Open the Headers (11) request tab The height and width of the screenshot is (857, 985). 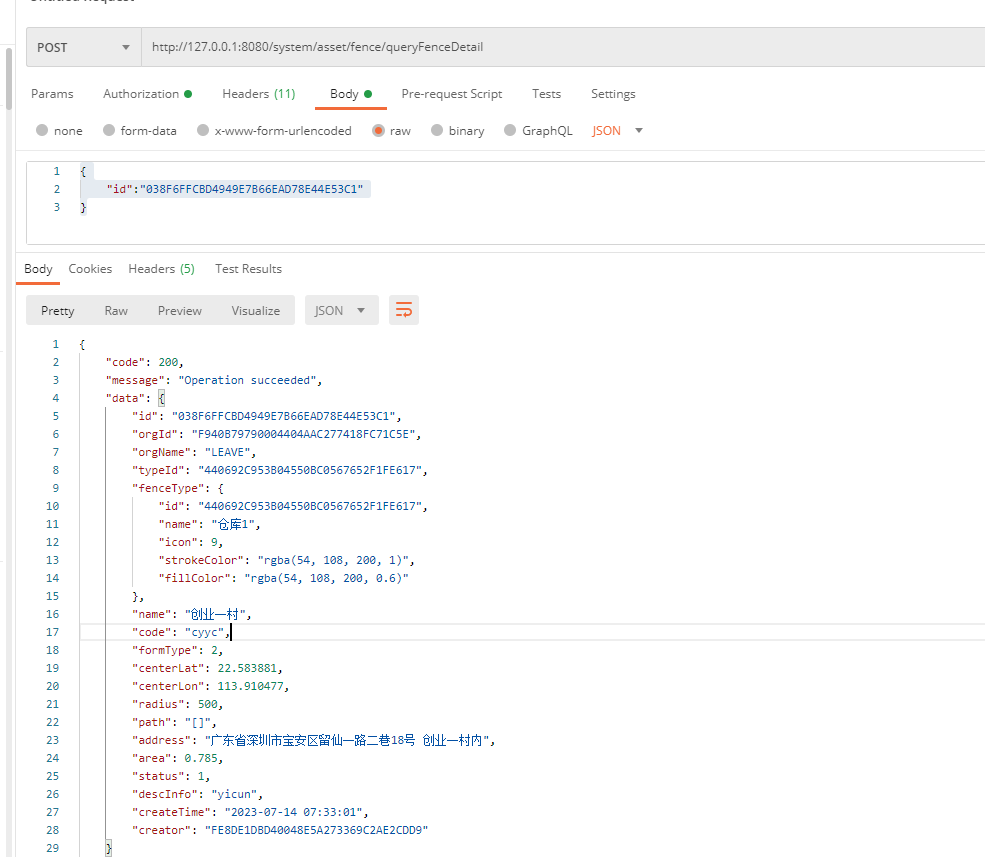258,94
